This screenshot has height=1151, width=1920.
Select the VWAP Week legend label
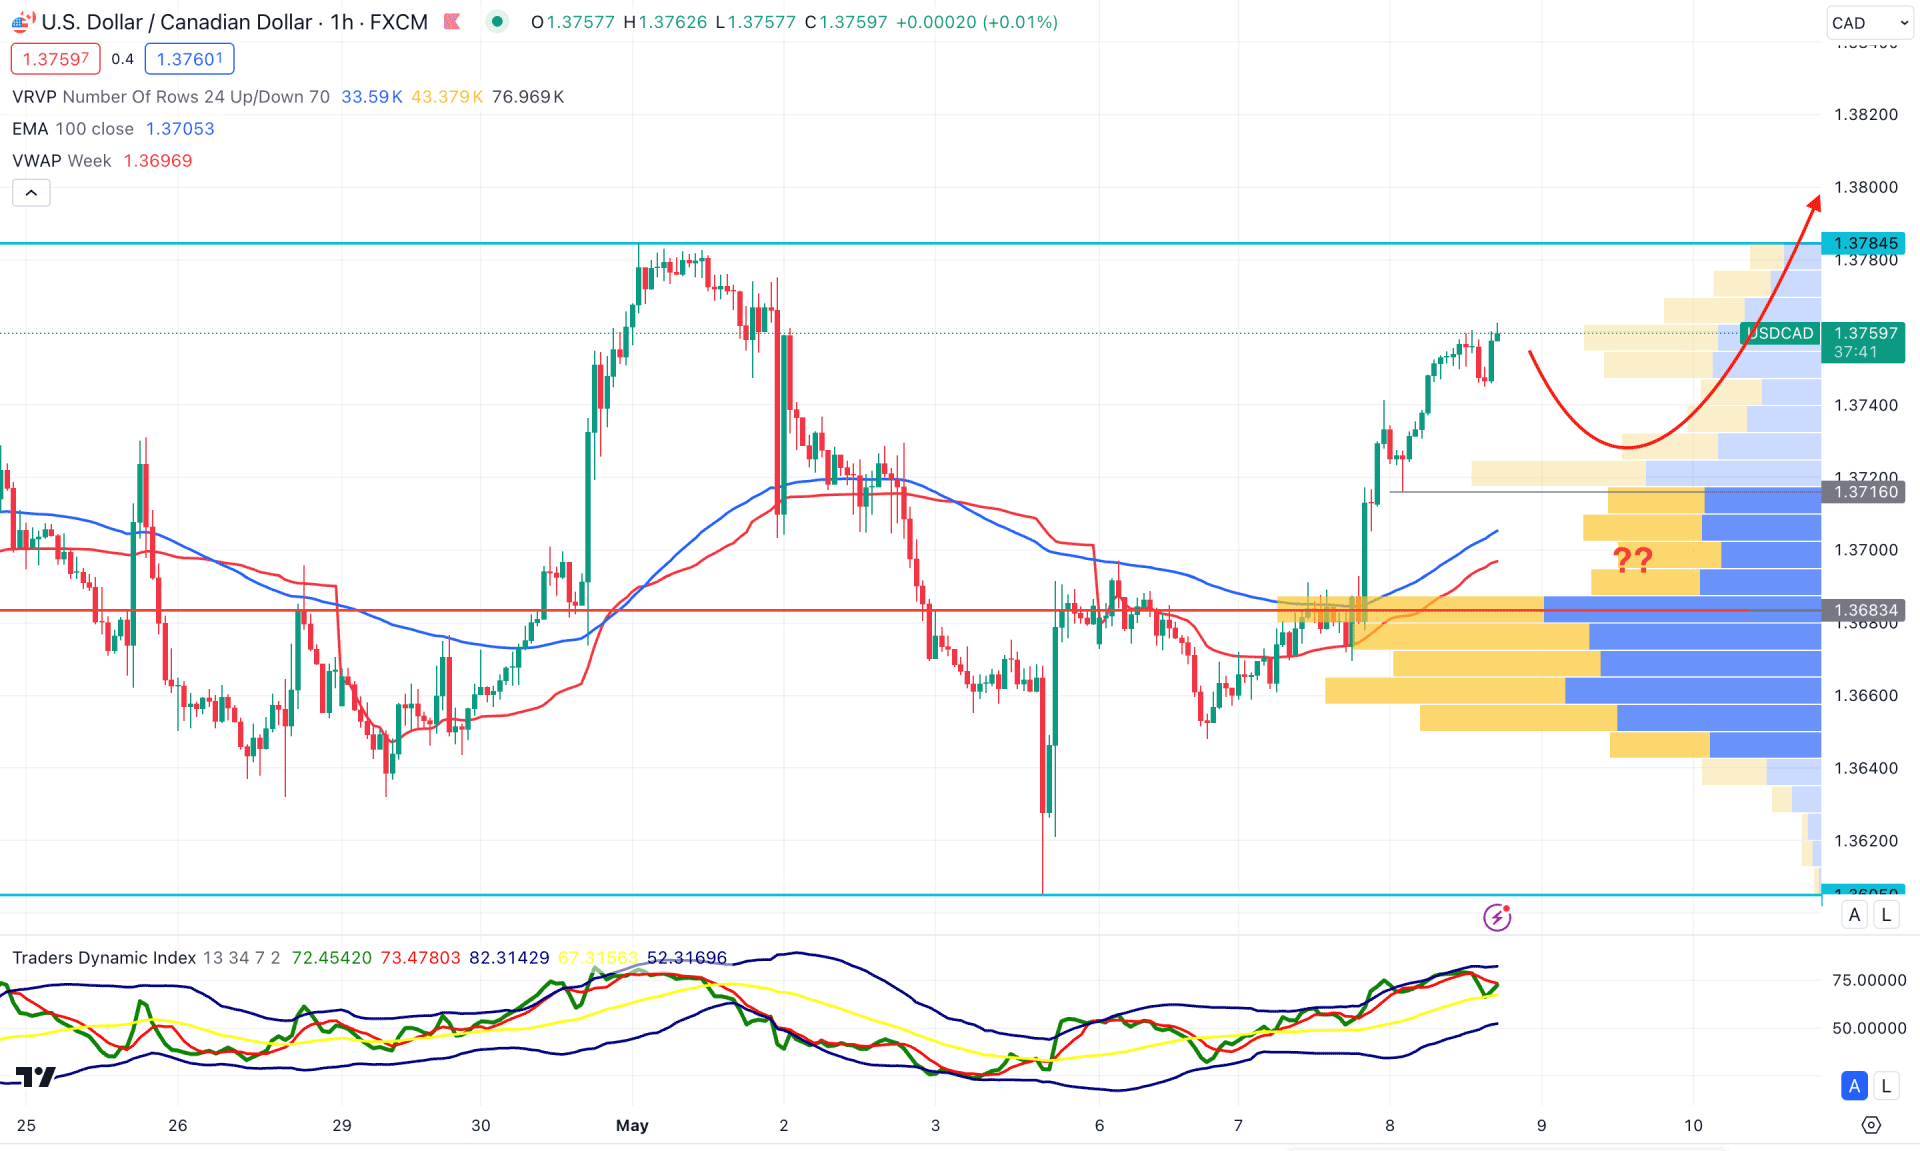[62, 161]
